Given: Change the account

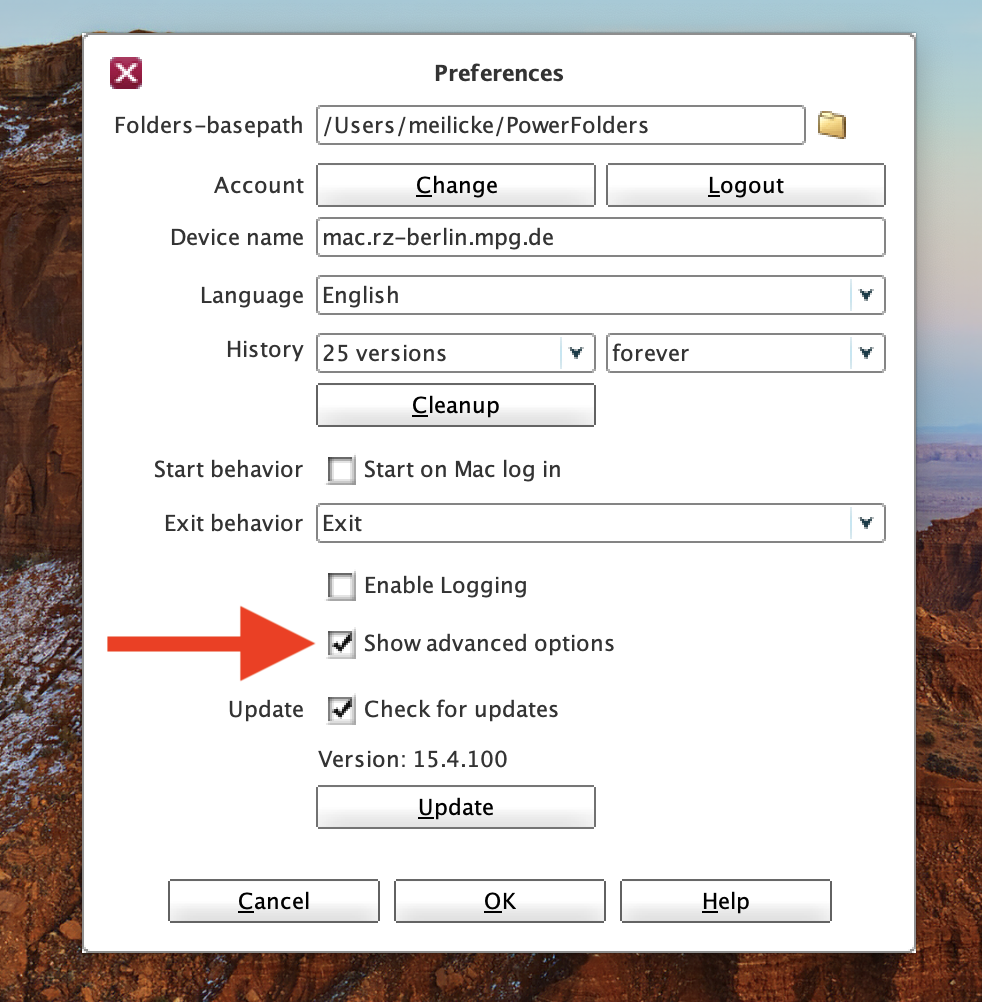Looking at the screenshot, I should click(456, 185).
